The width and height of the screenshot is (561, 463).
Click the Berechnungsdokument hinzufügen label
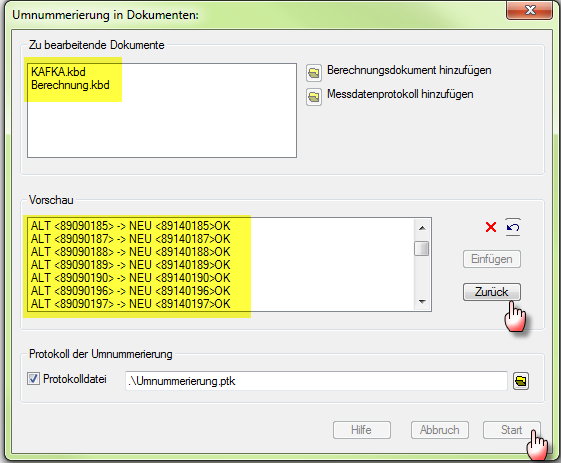tap(409, 70)
